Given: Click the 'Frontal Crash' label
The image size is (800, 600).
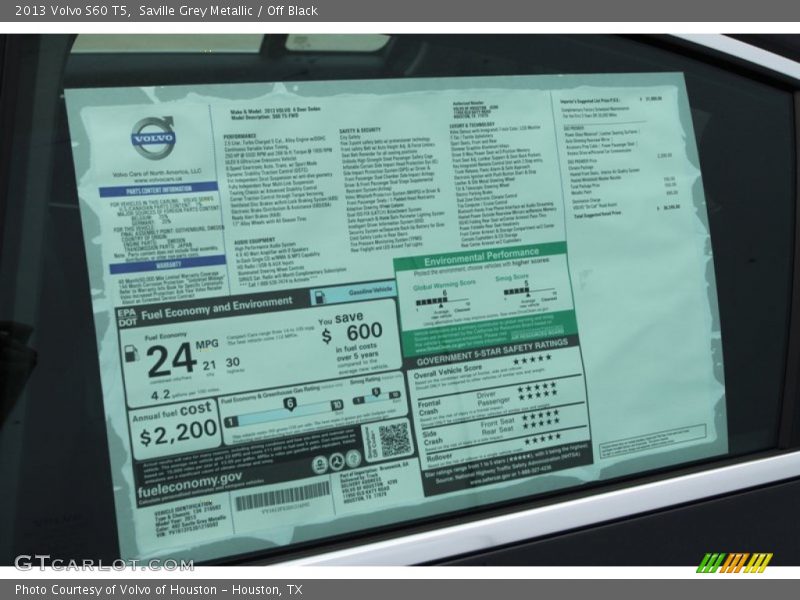Looking at the screenshot, I should [x=429, y=408].
